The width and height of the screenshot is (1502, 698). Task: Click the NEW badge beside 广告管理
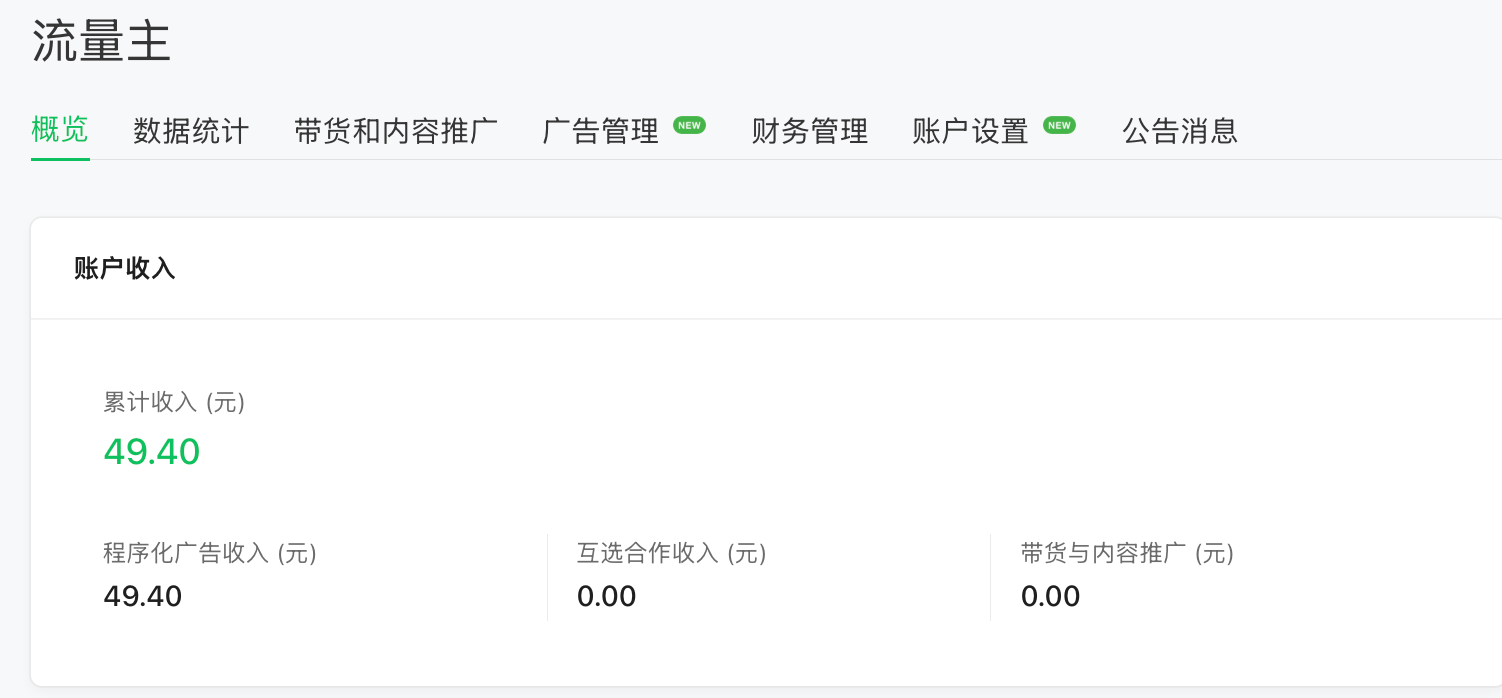(689, 125)
